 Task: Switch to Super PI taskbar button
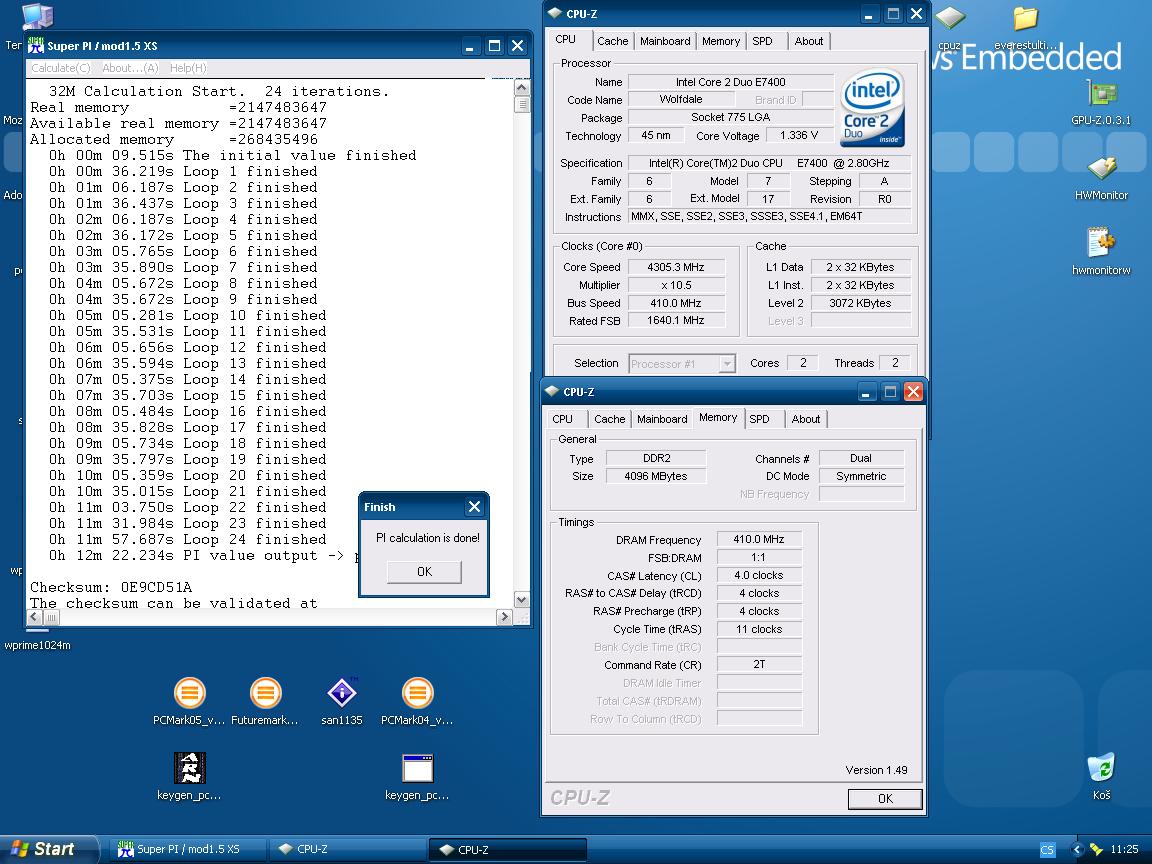pyautogui.click(x=187, y=849)
